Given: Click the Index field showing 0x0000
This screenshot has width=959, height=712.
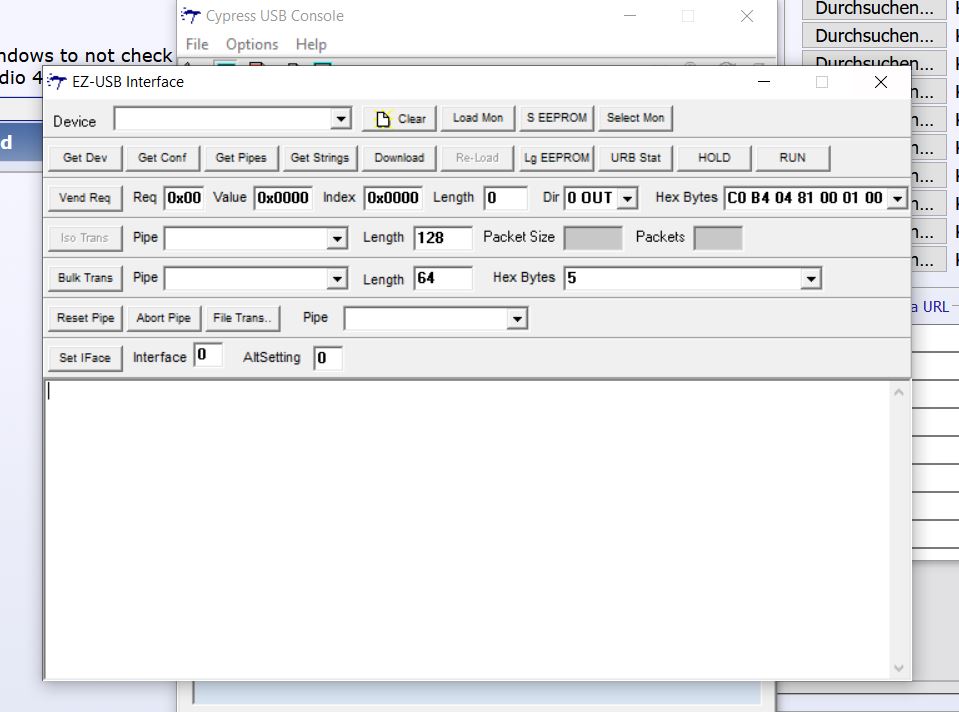Looking at the screenshot, I should pyautogui.click(x=393, y=198).
